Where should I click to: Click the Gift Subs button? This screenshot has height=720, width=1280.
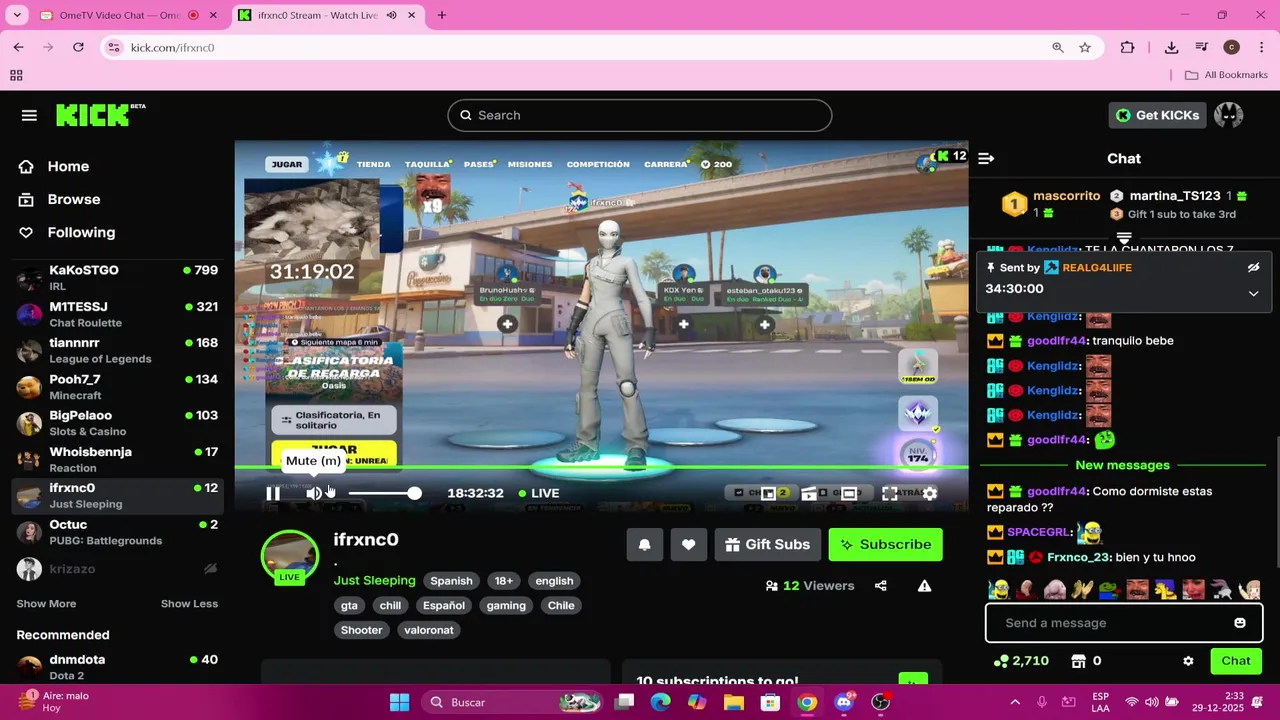point(767,544)
